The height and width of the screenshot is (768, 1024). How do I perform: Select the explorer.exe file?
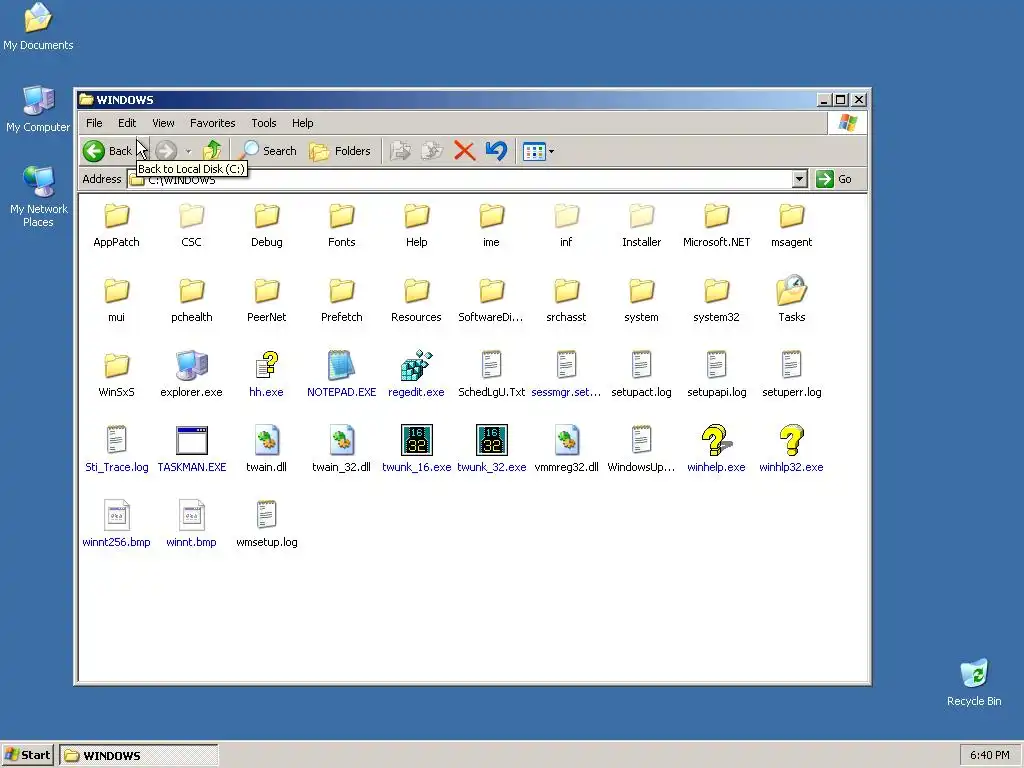point(191,376)
